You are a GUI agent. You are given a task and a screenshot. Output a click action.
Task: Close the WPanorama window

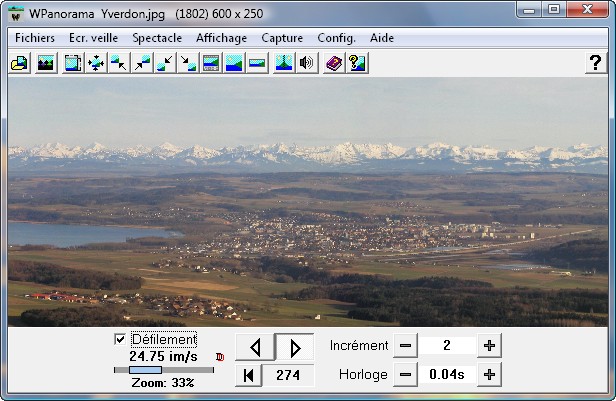(x=587, y=9)
